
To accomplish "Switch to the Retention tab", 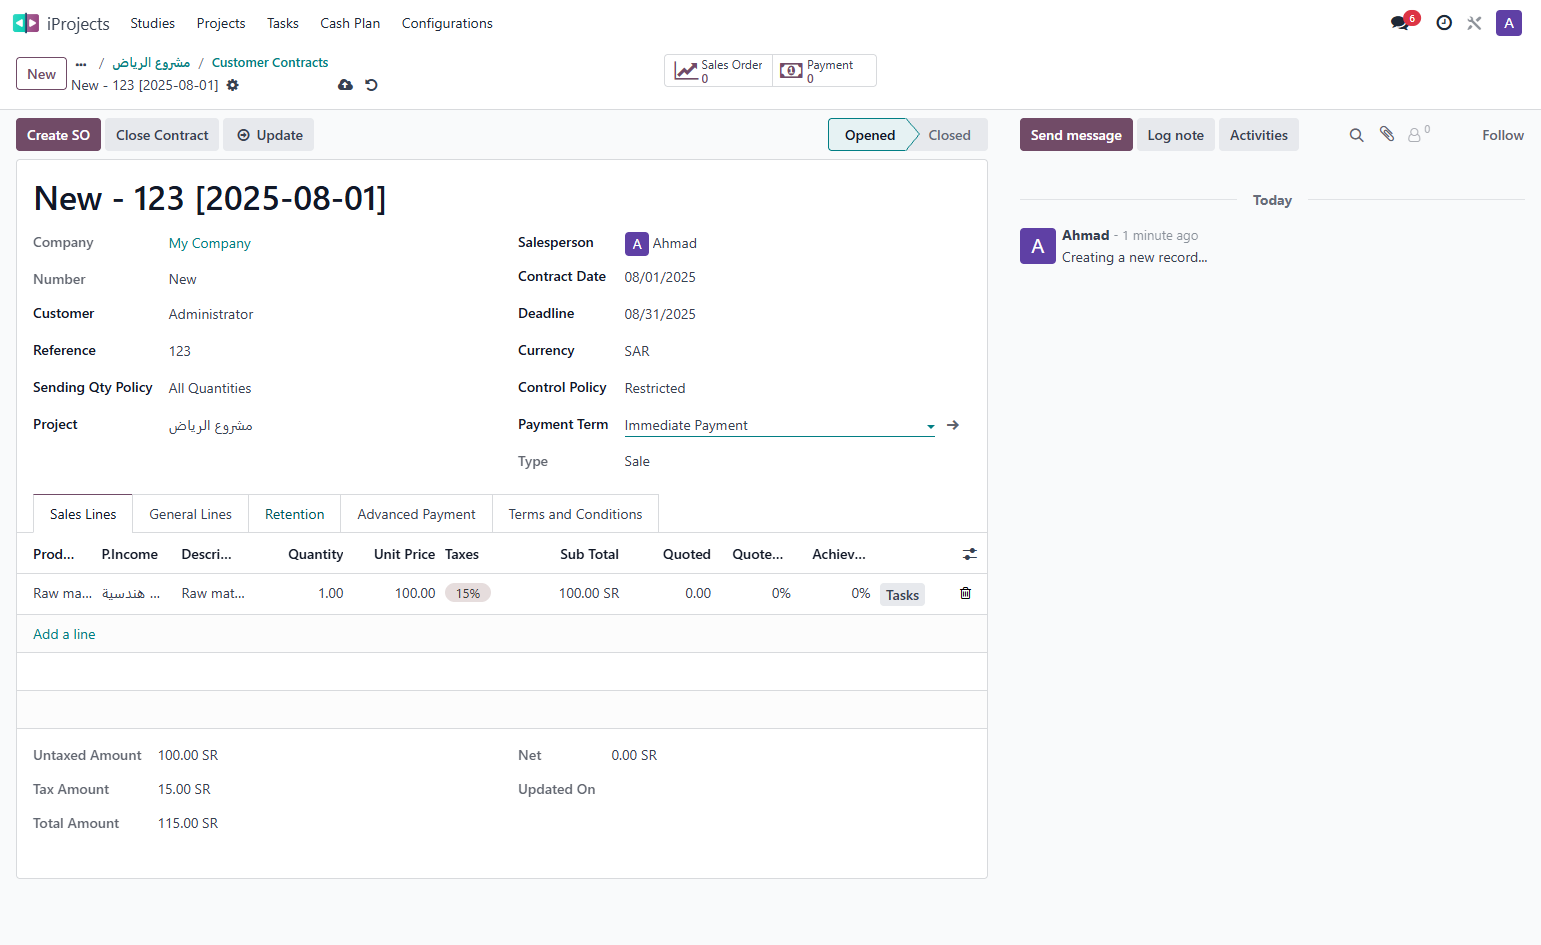I will coord(294,514).
